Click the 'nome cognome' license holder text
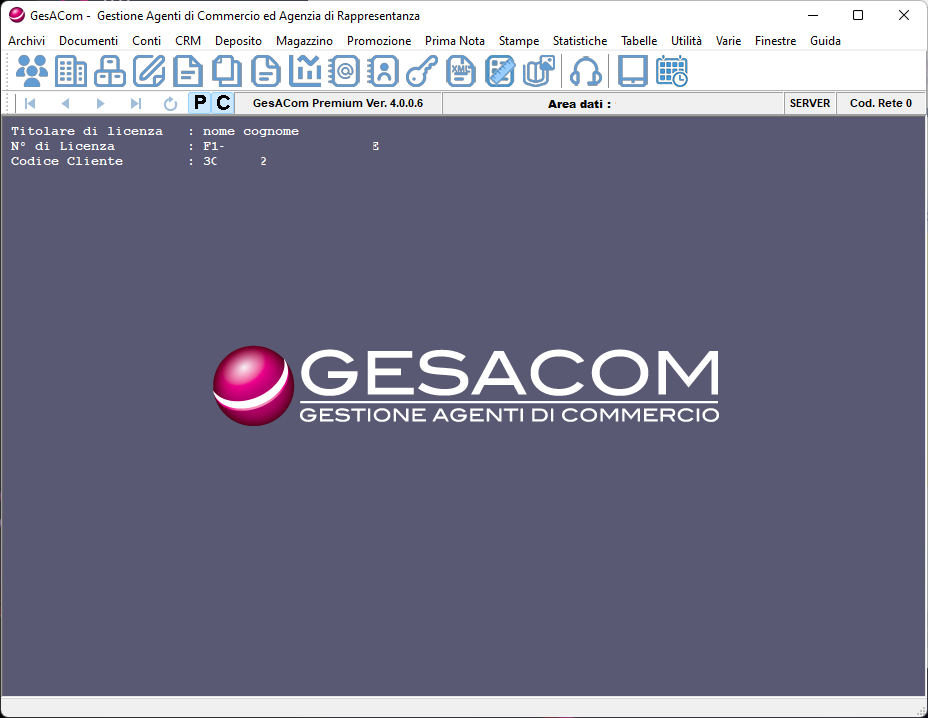928x718 pixels. point(251,131)
